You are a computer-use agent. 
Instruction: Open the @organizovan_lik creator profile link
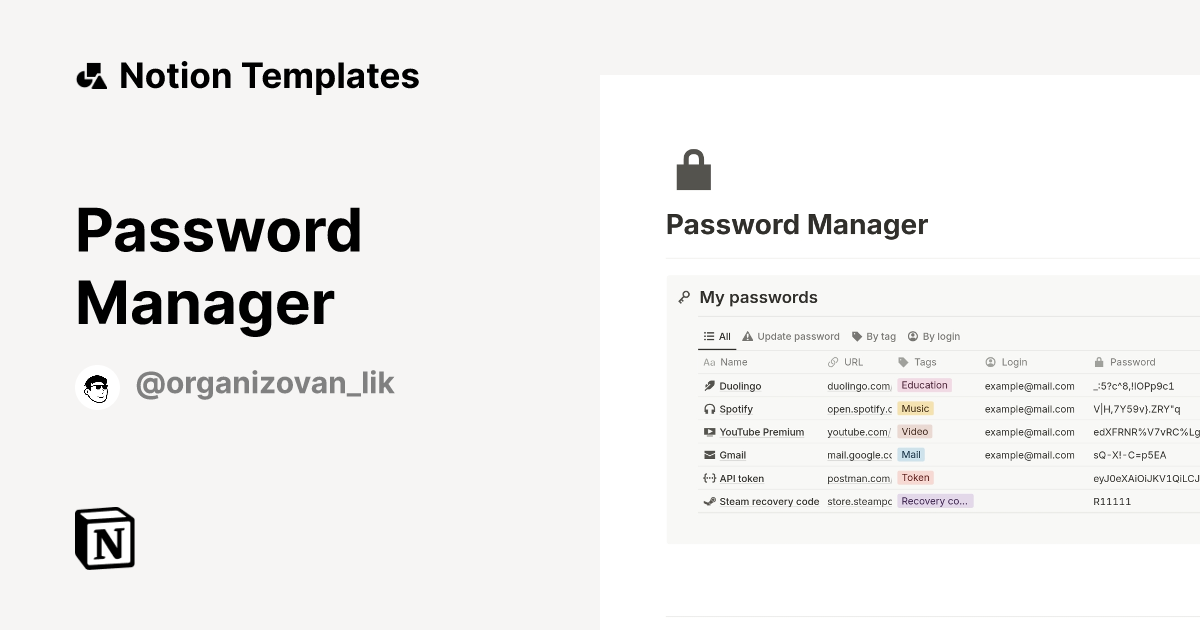tap(266, 383)
